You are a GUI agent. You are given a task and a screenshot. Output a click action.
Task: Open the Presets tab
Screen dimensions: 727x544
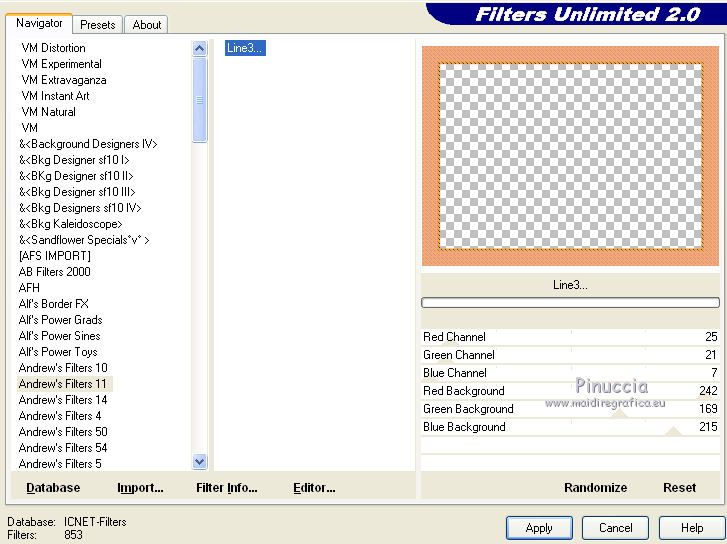pos(97,25)
